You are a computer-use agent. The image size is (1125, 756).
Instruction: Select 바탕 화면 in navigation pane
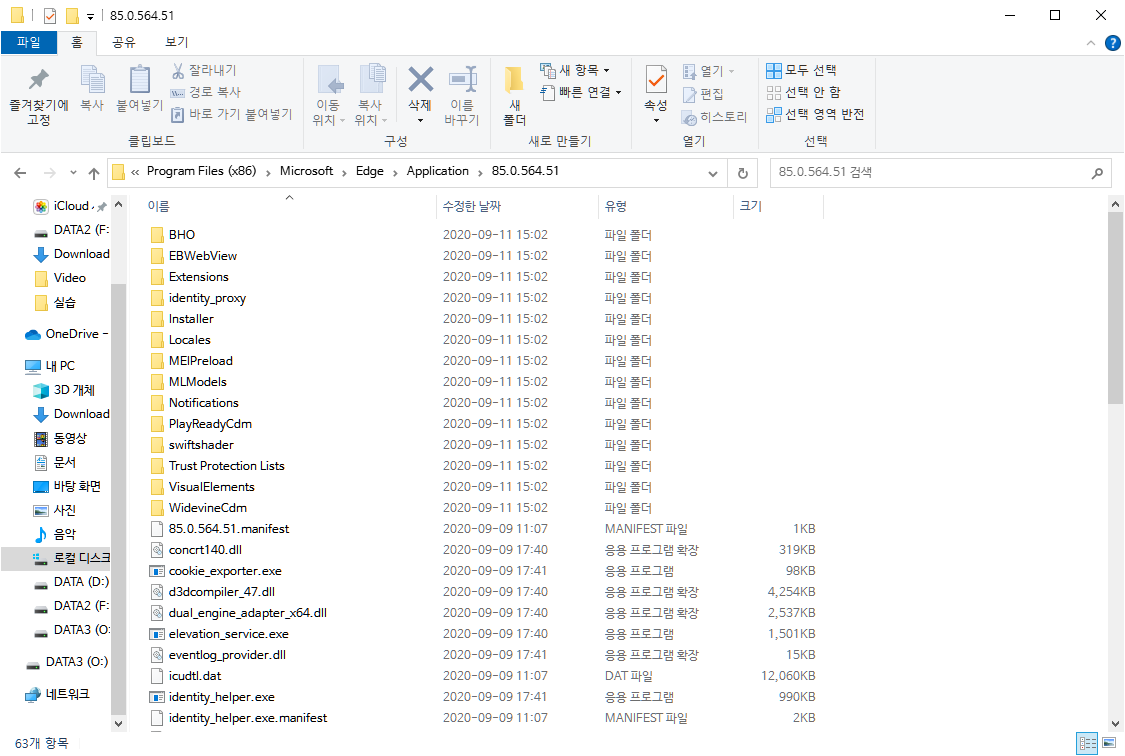(x=67, y=486)
